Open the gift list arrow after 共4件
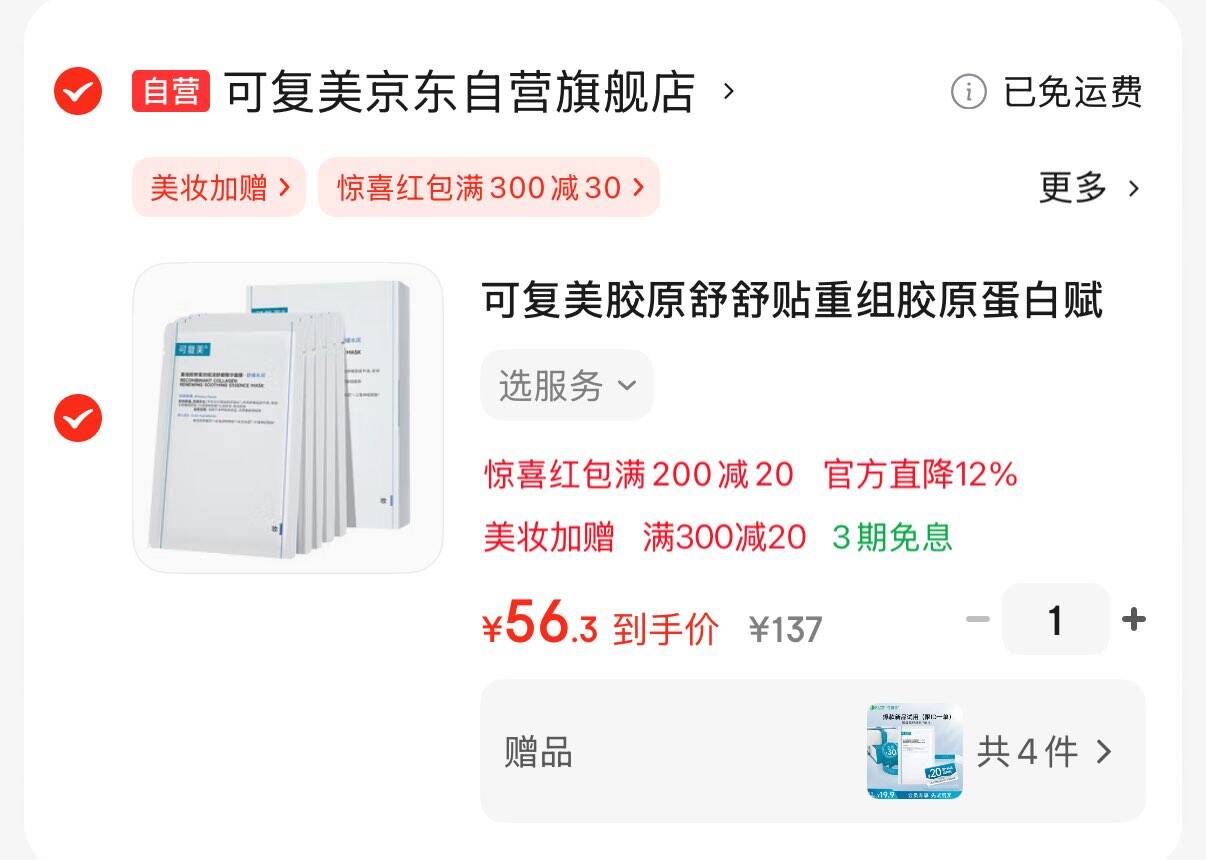 pos(1103,752)
